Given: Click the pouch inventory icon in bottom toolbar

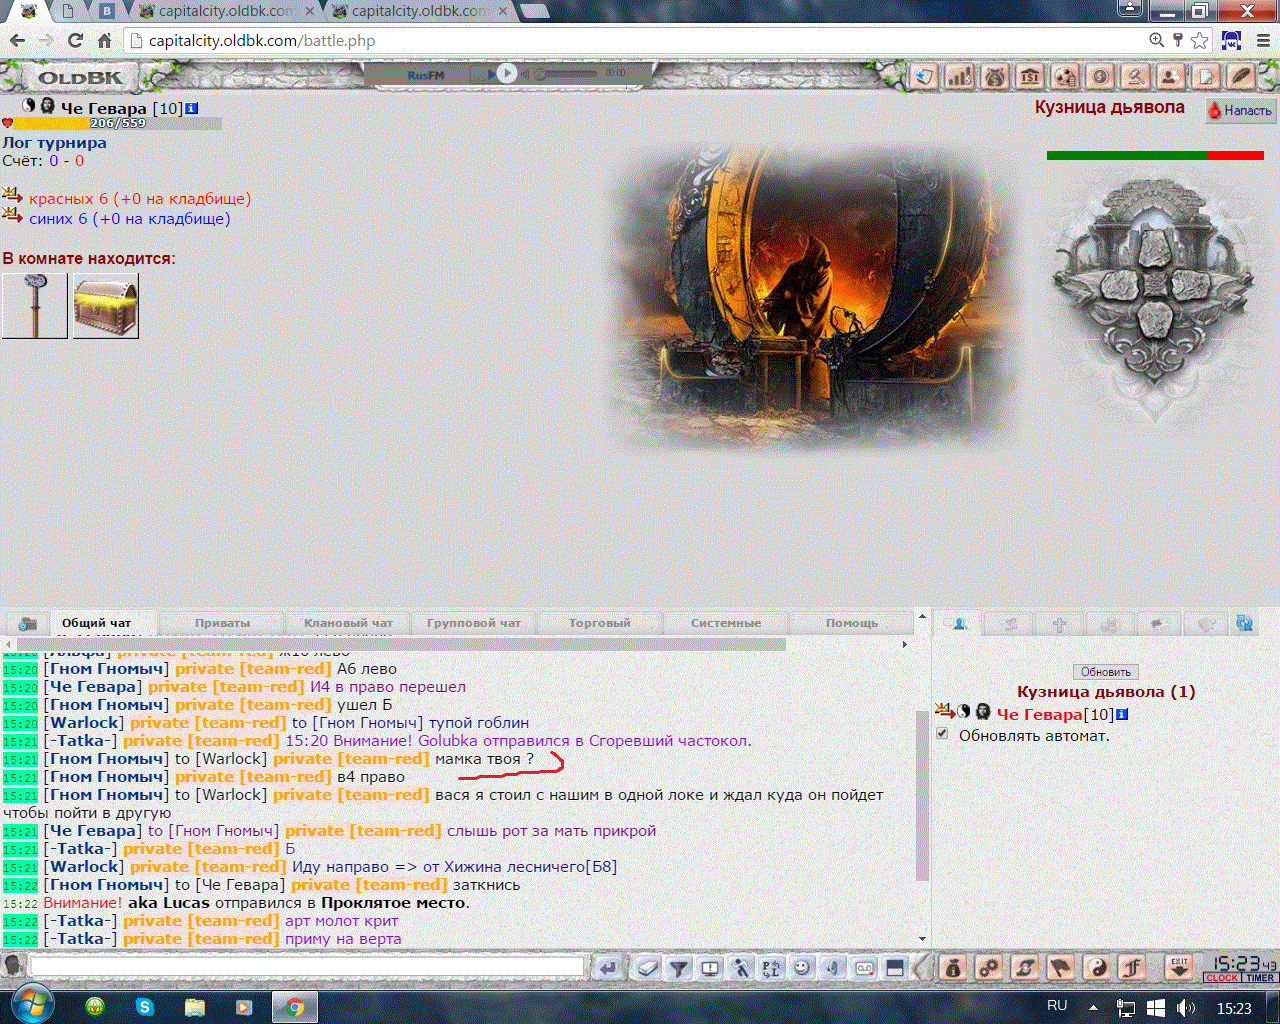Looking at the screenshot, I should pos(954,967).
